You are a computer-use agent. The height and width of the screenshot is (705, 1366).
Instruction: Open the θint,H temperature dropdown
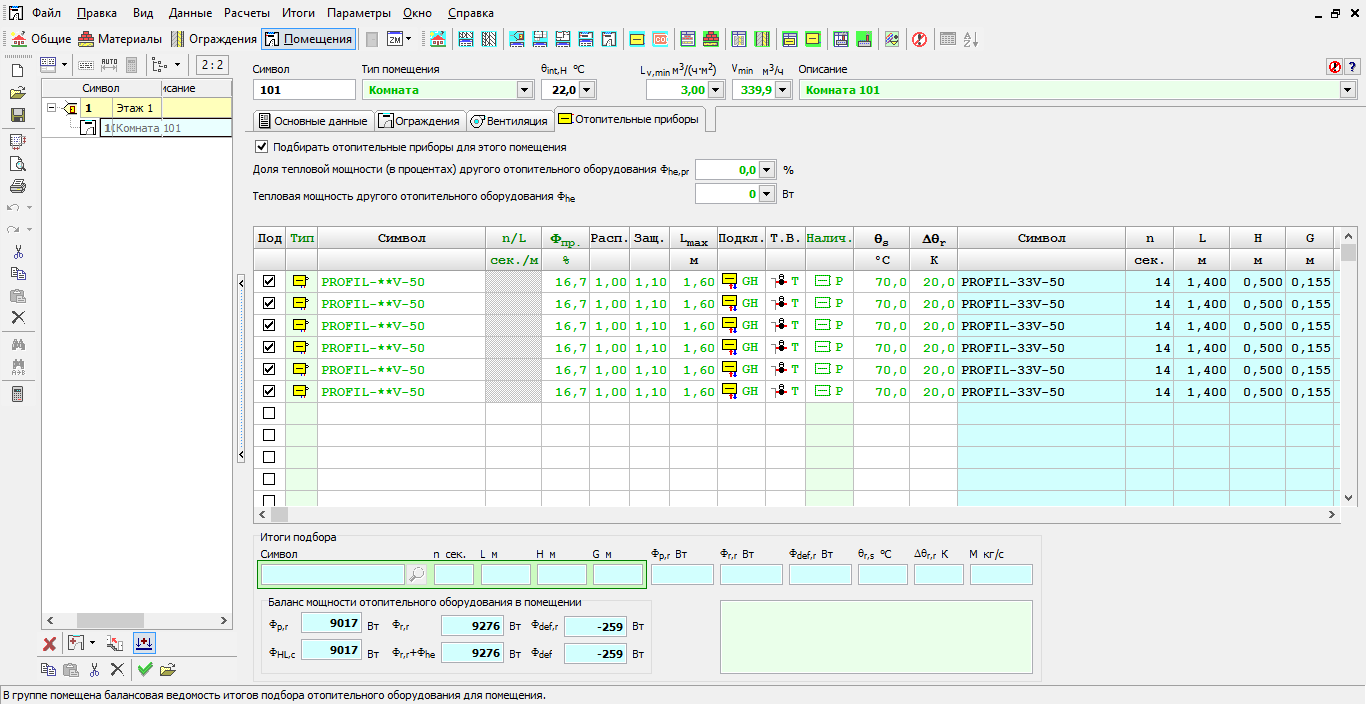point(587,90)
